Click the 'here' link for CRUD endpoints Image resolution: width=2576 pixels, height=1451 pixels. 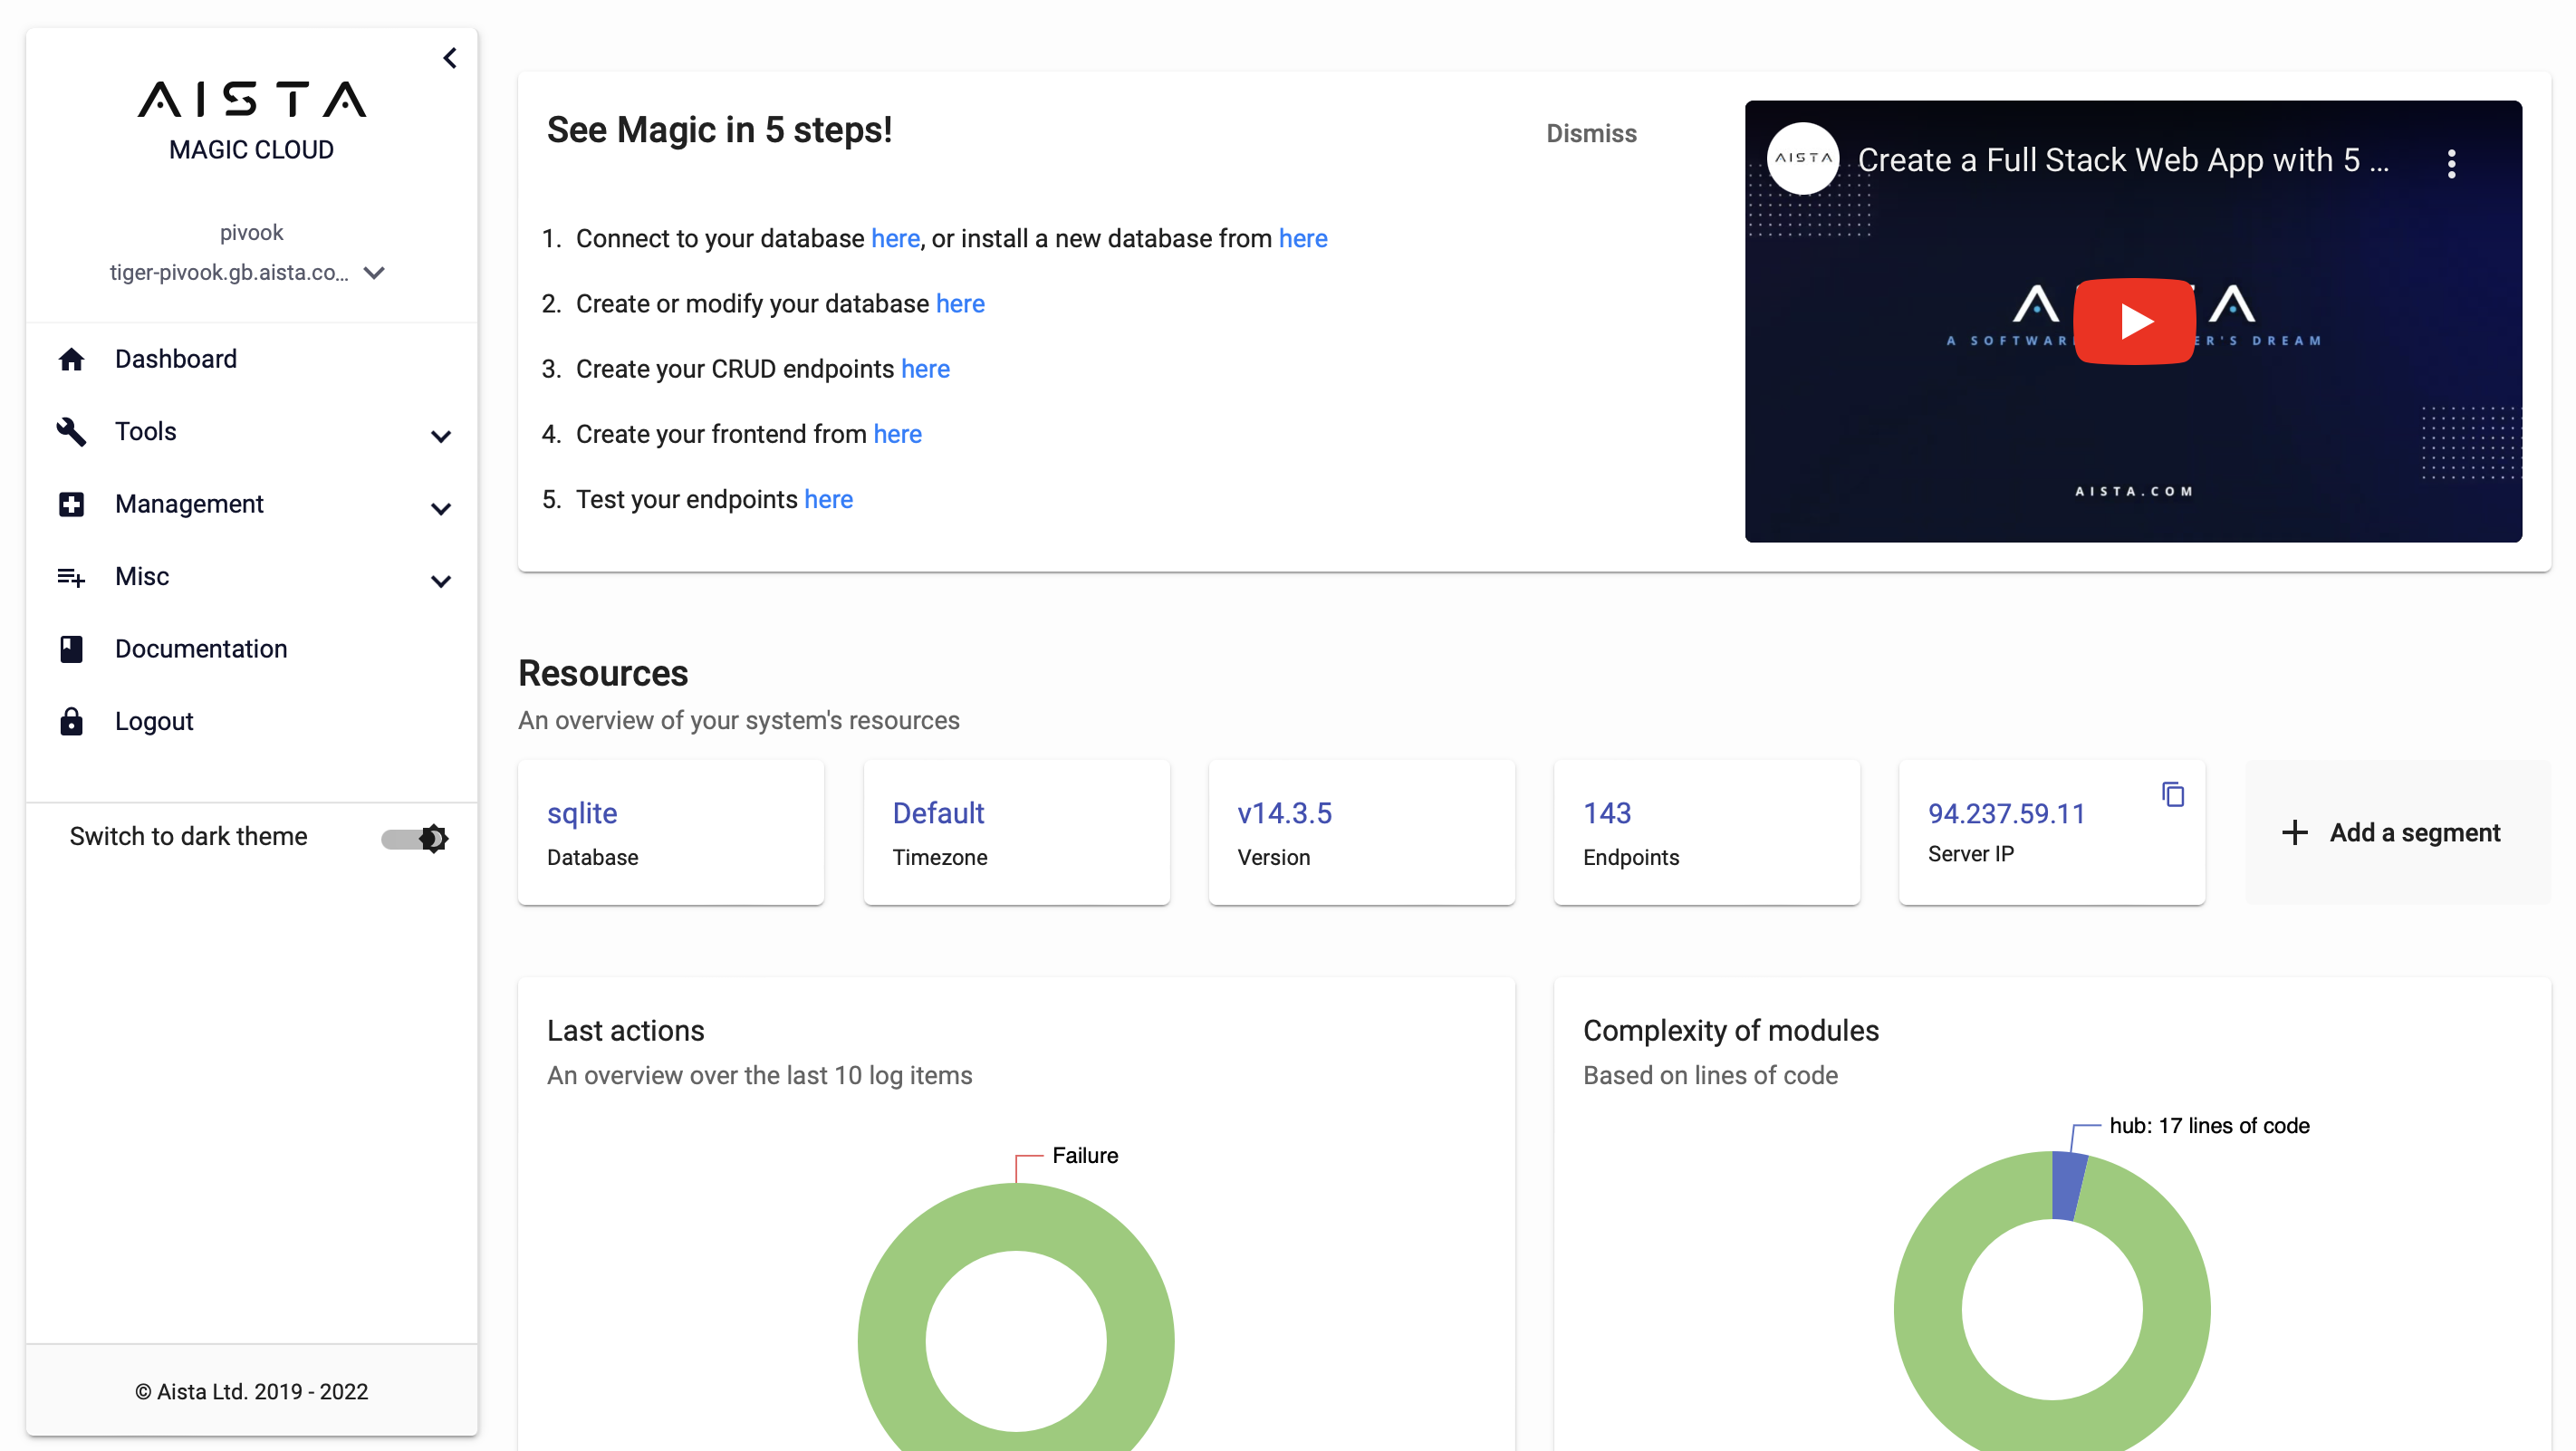pos(924,369)
